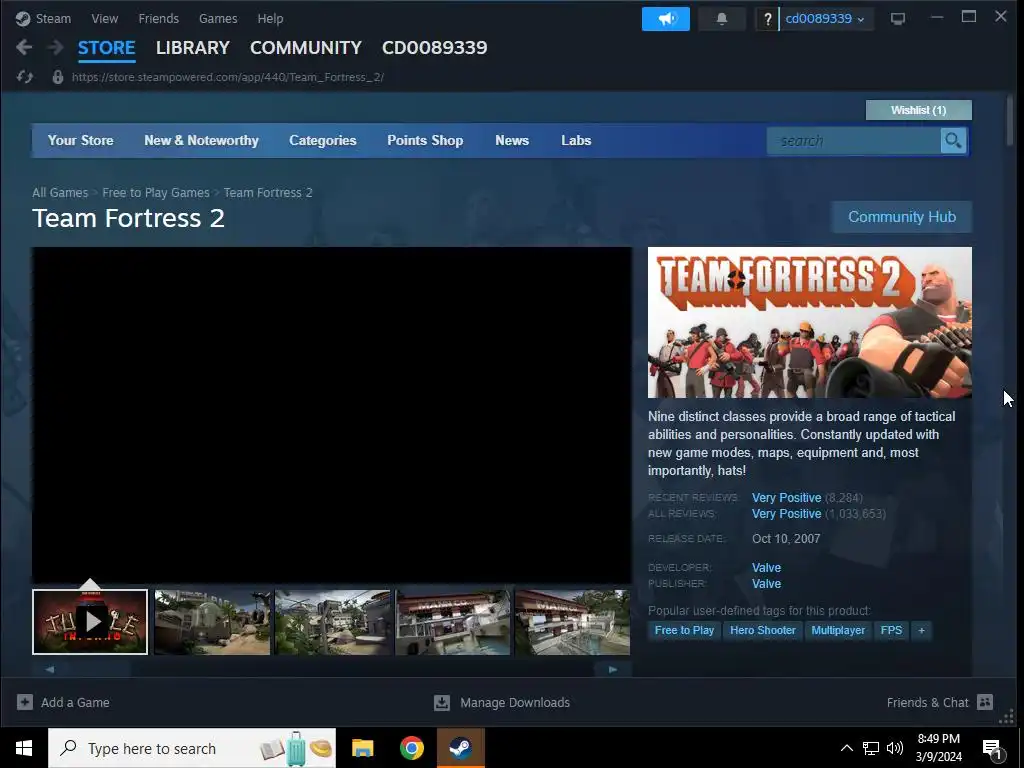Click the Wishlist (1) button
The height and width of the screenshot is (768, 1024).
pyautogui.click(x=918, y=110)
